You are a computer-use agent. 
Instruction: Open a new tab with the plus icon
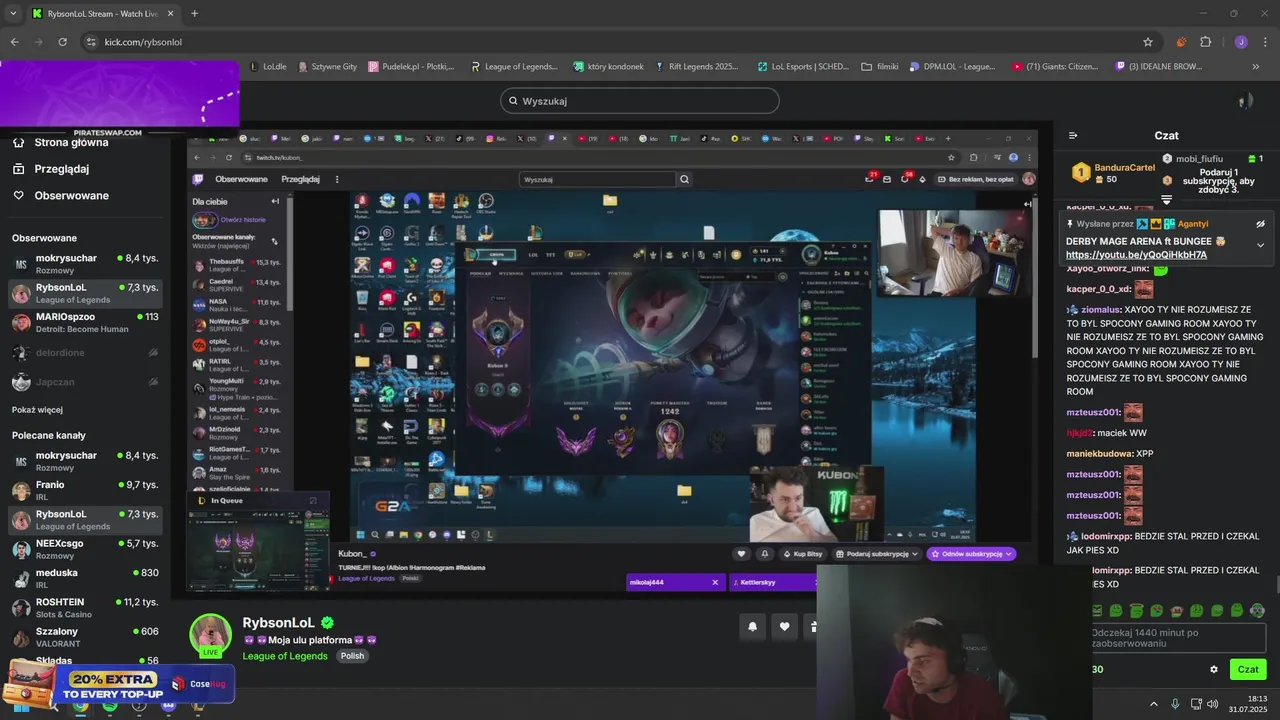pos(194,14)
